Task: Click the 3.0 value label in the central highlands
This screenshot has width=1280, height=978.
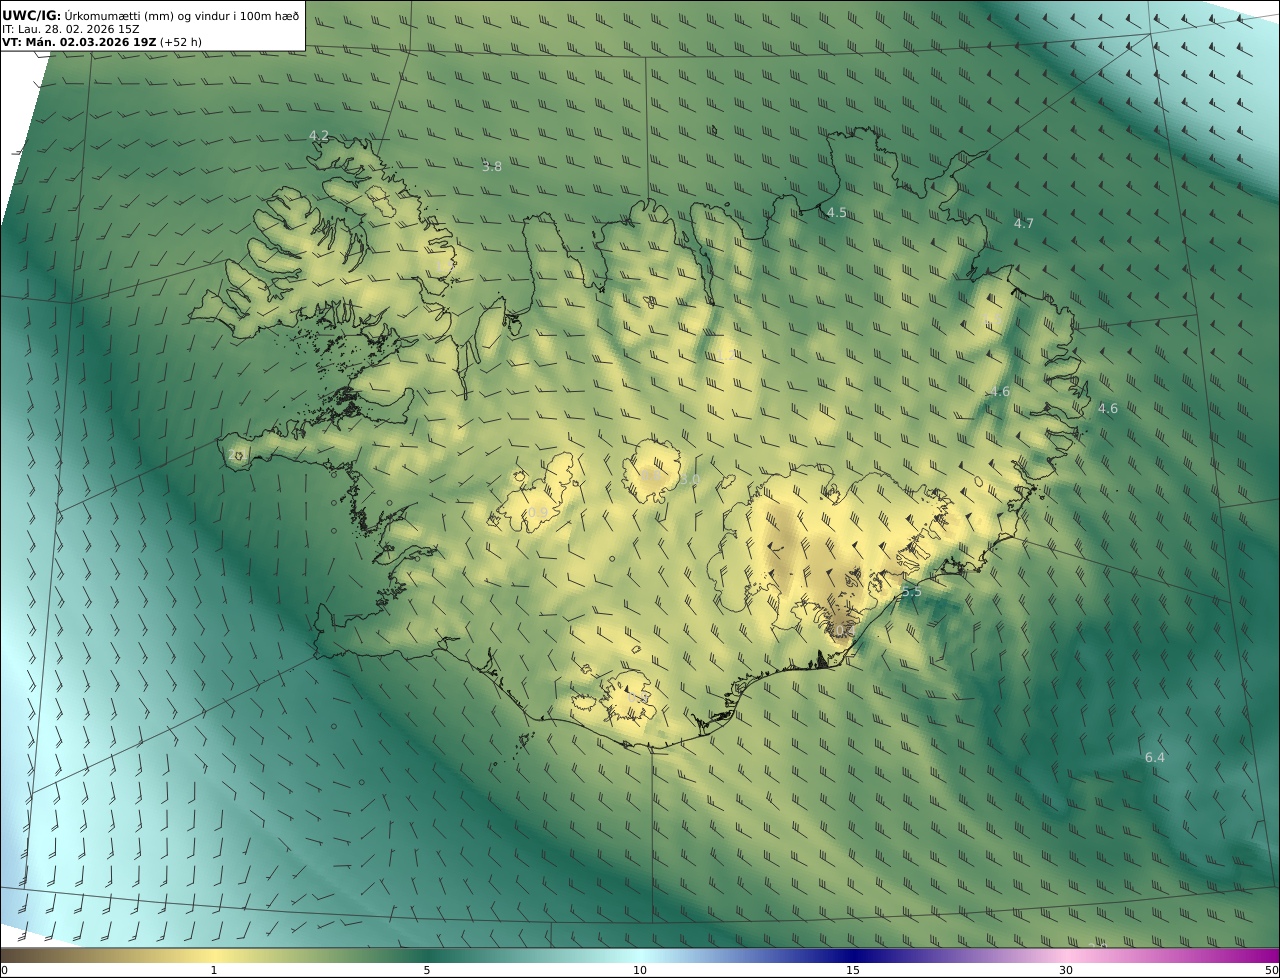Action: 689,481
